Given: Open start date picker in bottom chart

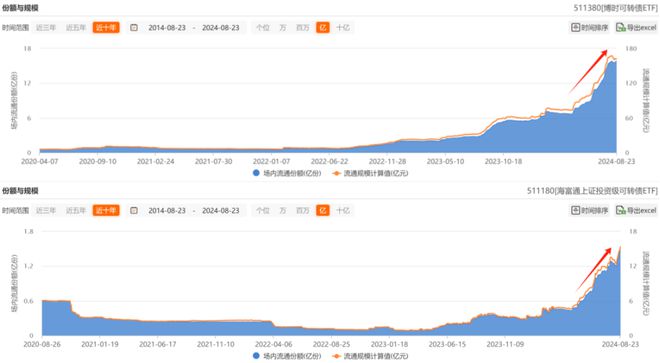Looking at the screenshot, I should tap(167, 211).
